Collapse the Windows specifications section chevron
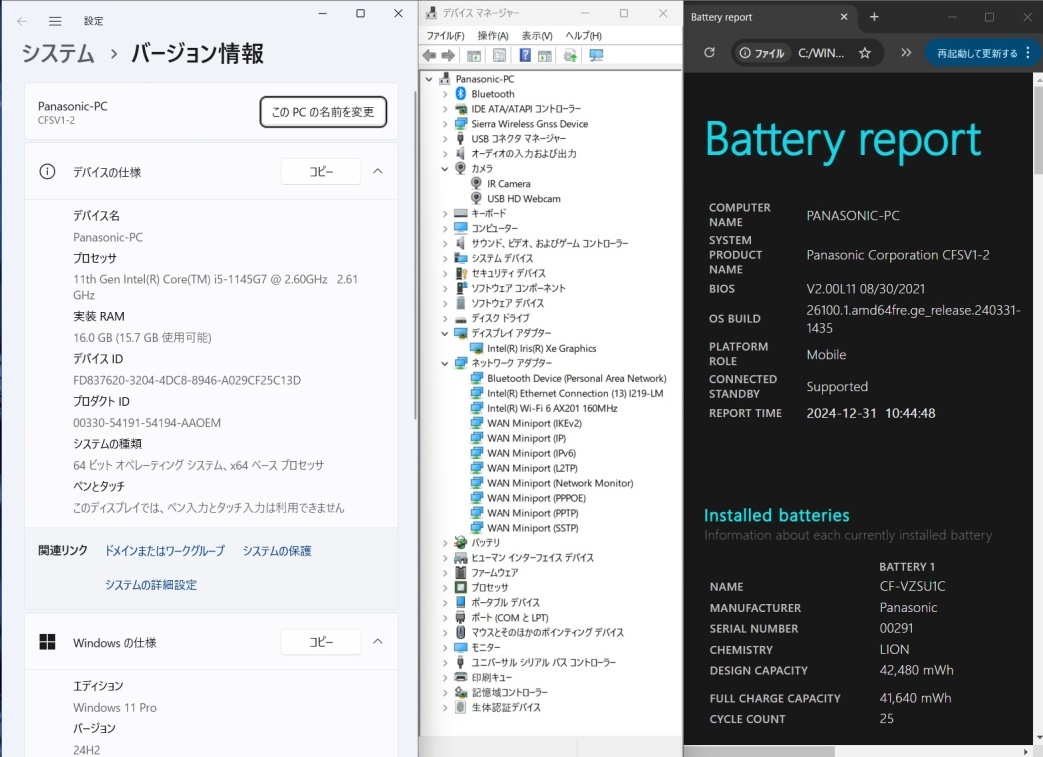The height and width of the screenshot is (757, 1043). tap(378, 641)
